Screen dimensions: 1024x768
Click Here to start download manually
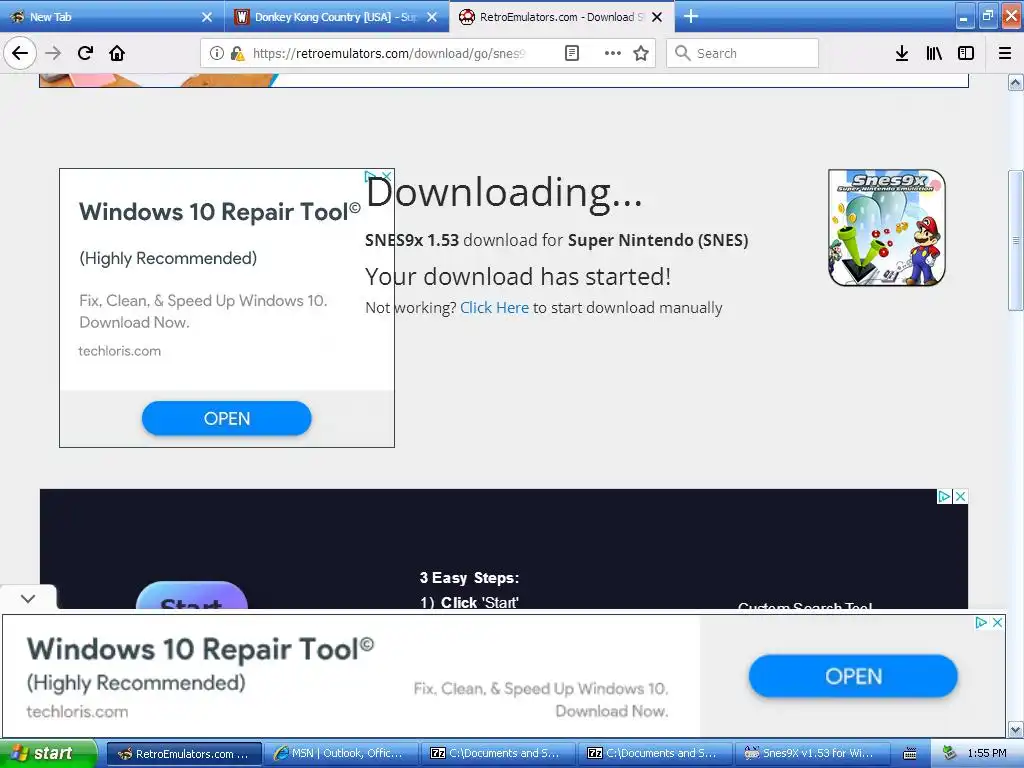pyautogui.click(x=494, y=308)
